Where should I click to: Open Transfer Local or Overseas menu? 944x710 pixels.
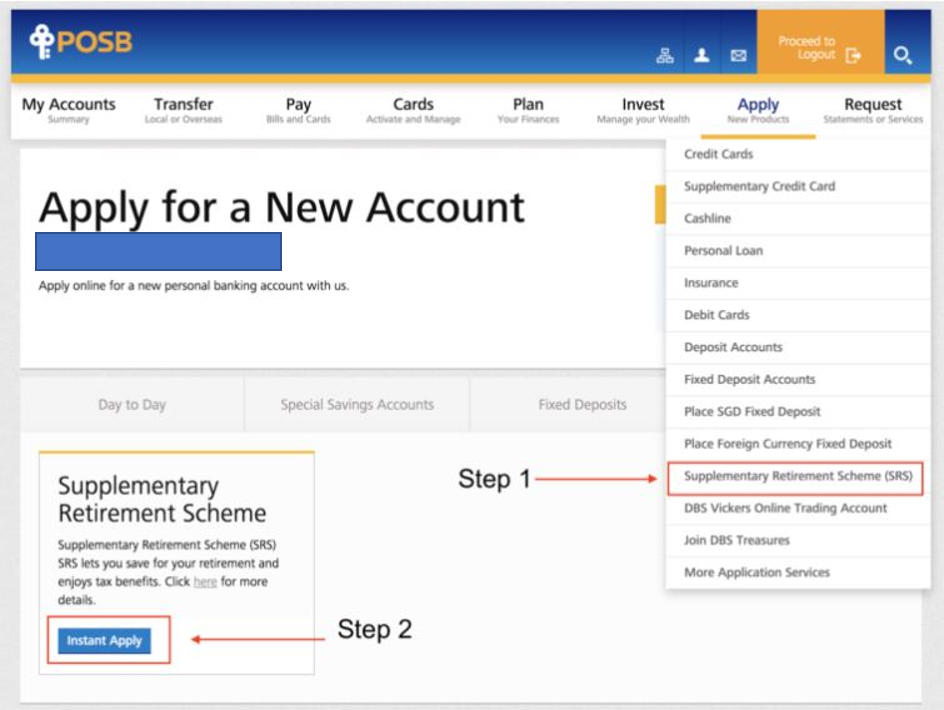[184, 110]
